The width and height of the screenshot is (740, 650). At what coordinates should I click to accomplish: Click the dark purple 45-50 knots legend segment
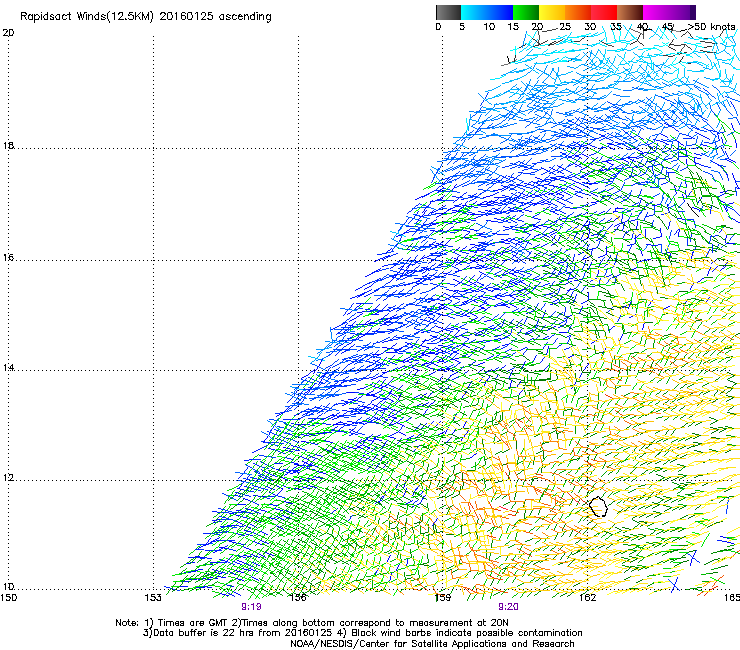click(x=682, y=12)
